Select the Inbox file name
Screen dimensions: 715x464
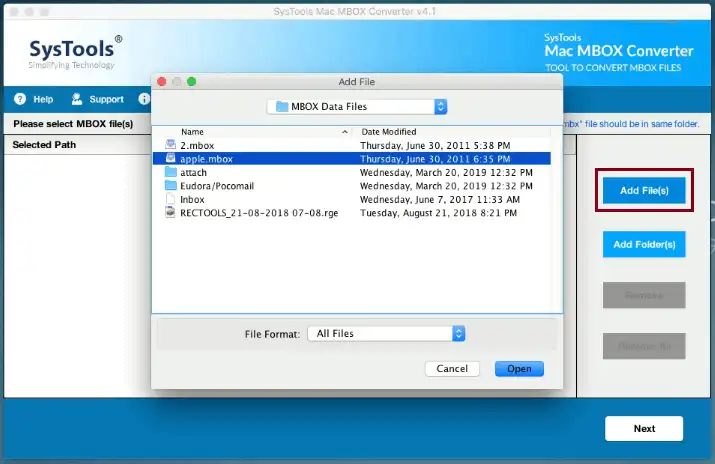[x=192, y=200]
